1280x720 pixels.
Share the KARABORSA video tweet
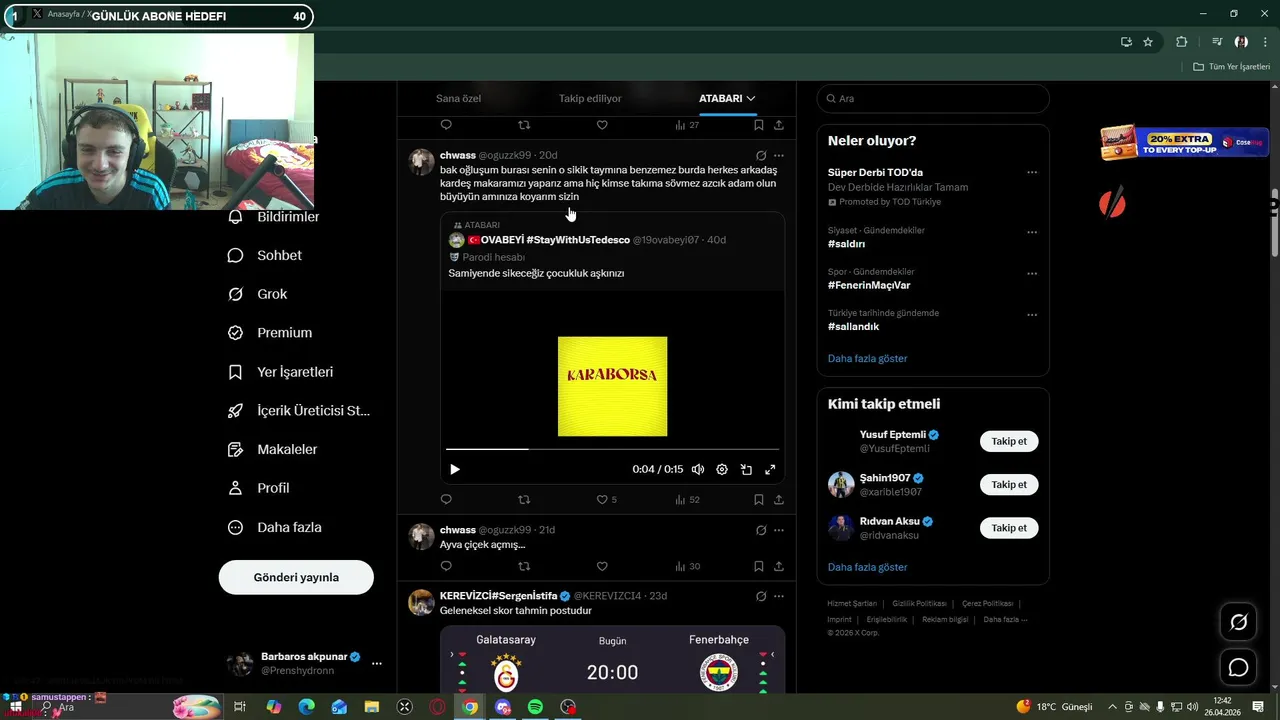tap(778, 499)
